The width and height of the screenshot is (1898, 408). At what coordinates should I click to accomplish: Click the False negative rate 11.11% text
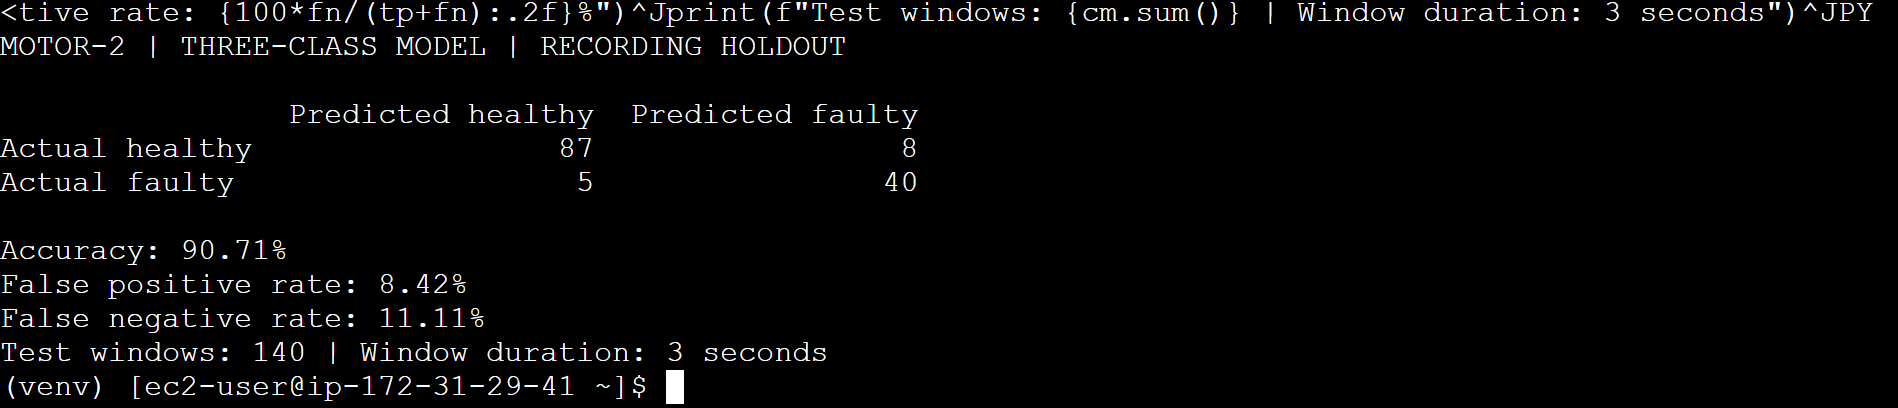(243, 318)
